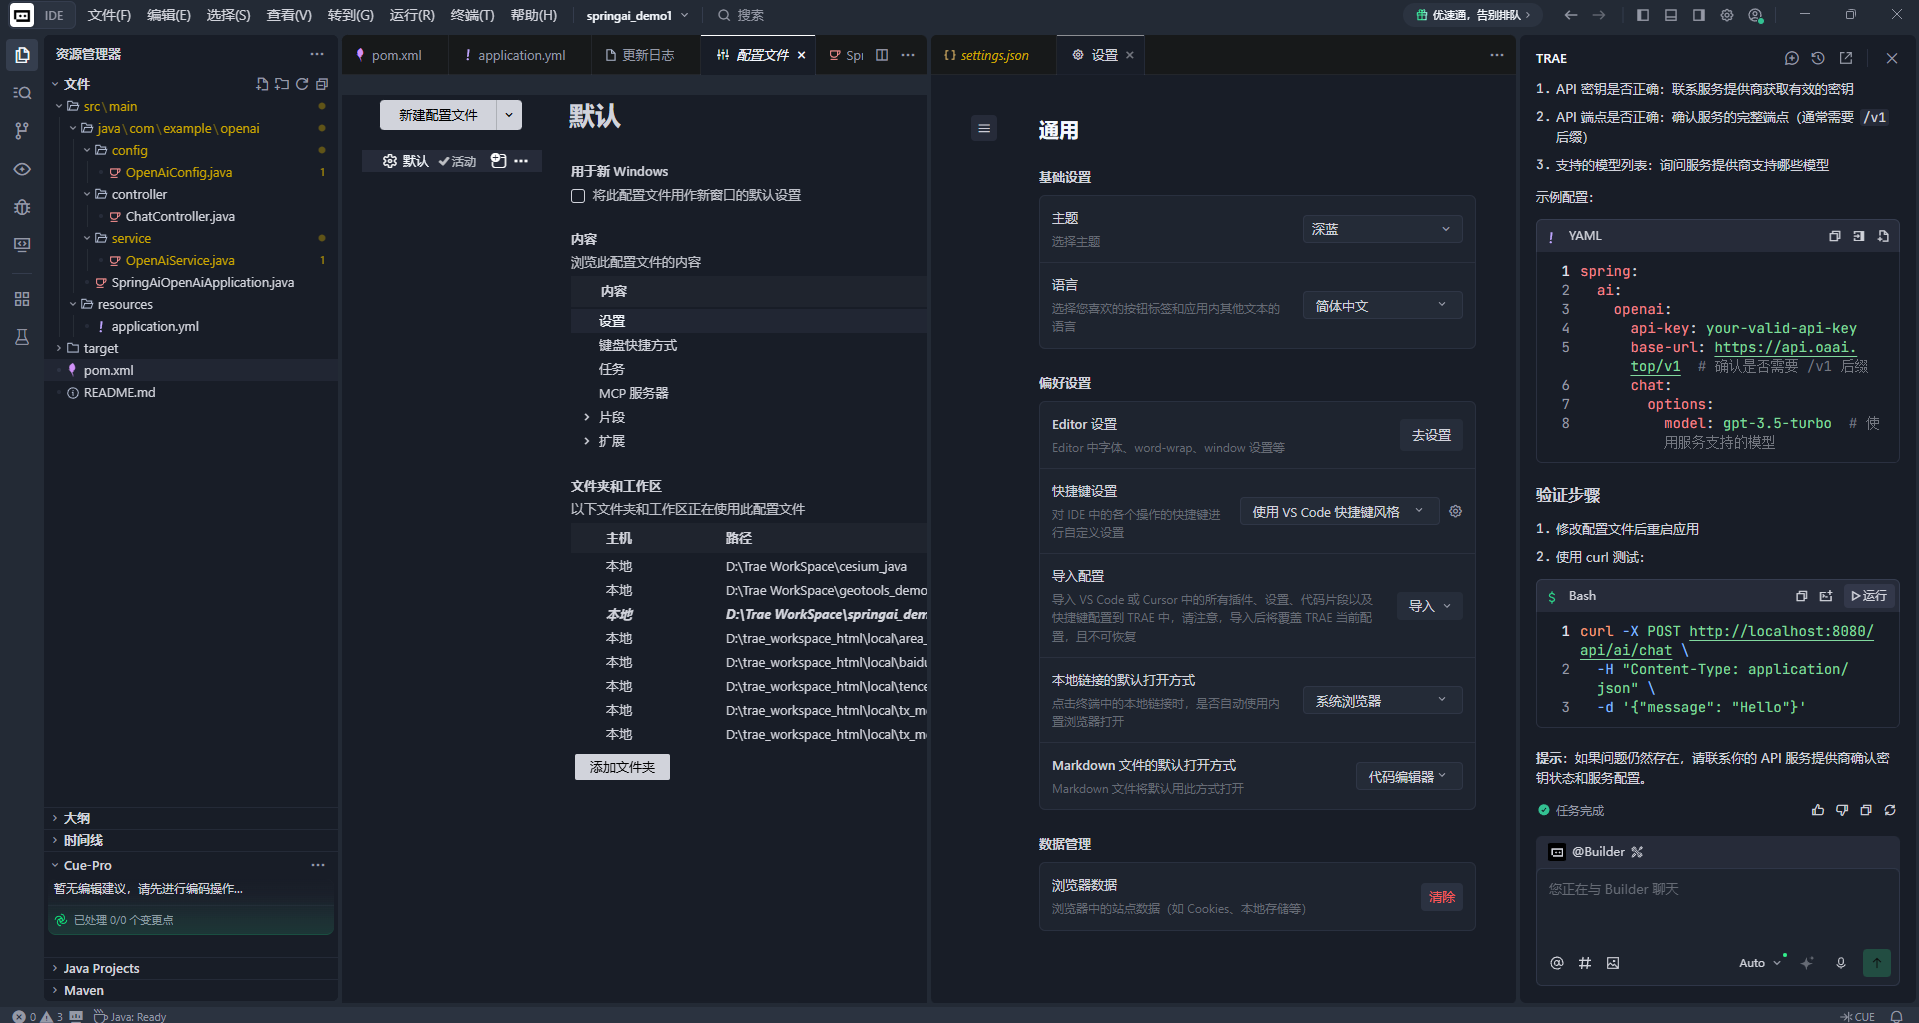
Task: Open the Extensions grid icon in activity bar
Action: (x=22, y=299)
